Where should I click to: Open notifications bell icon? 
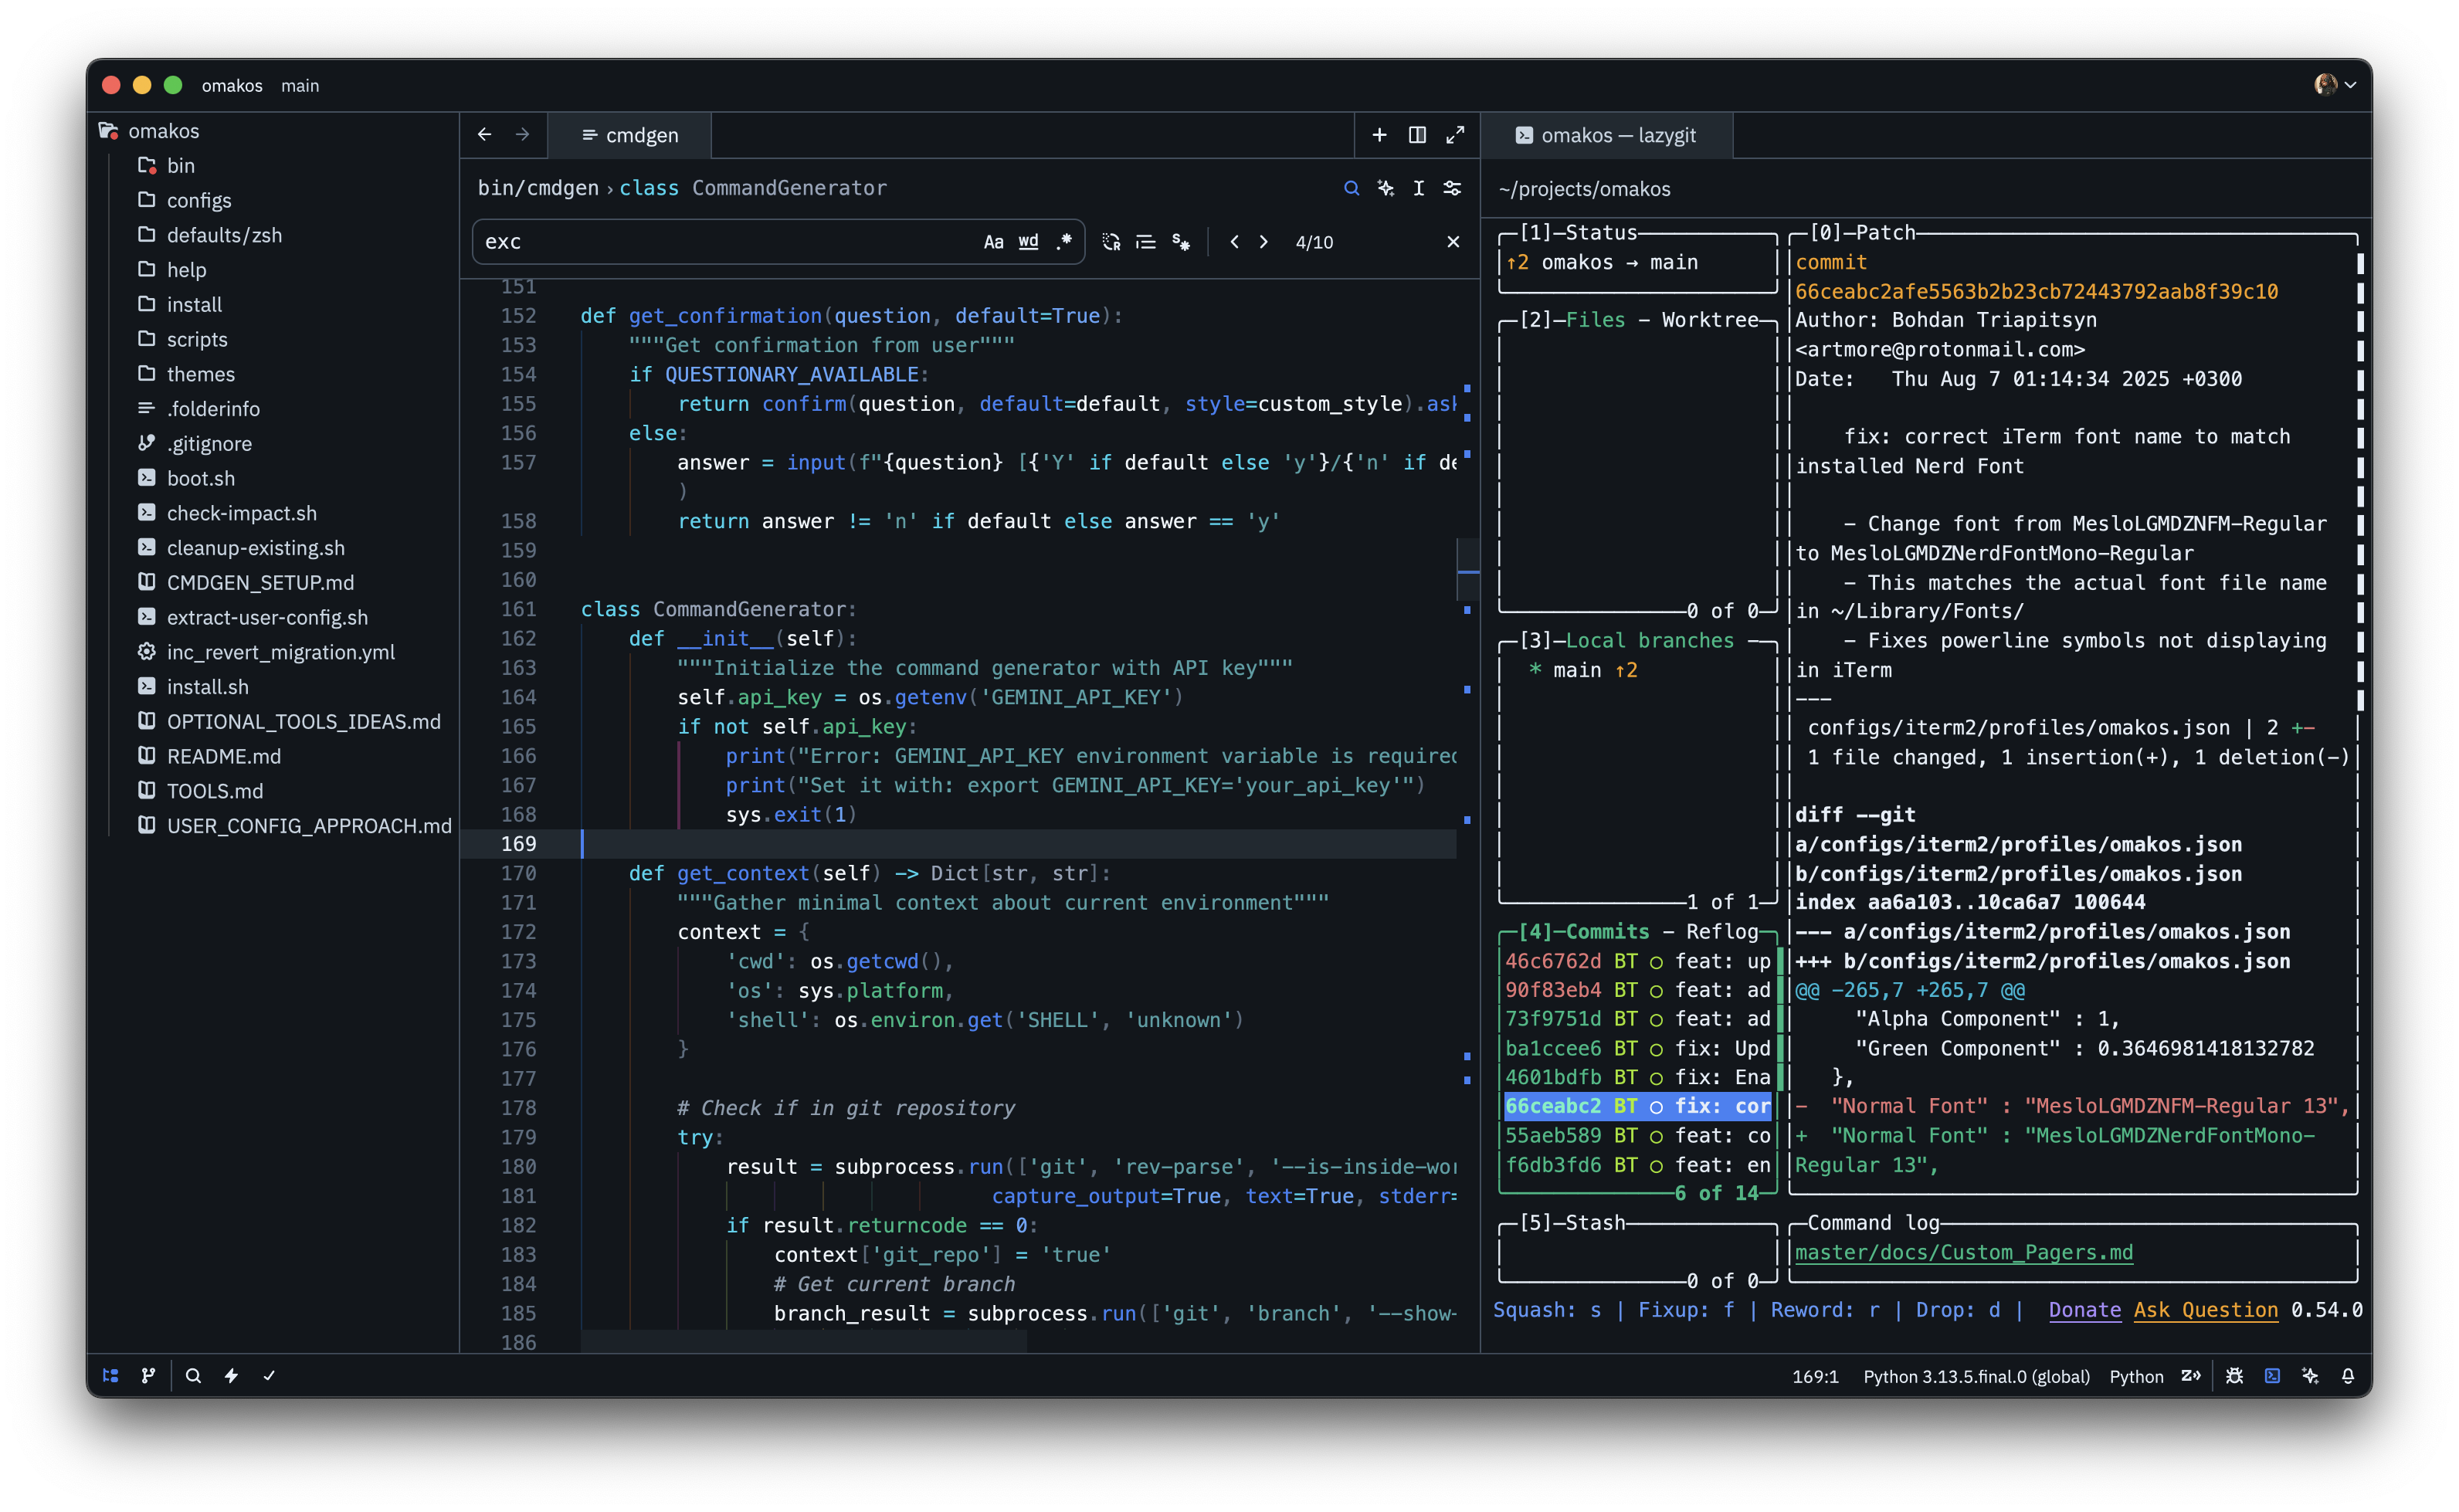coord(2348,1376)
